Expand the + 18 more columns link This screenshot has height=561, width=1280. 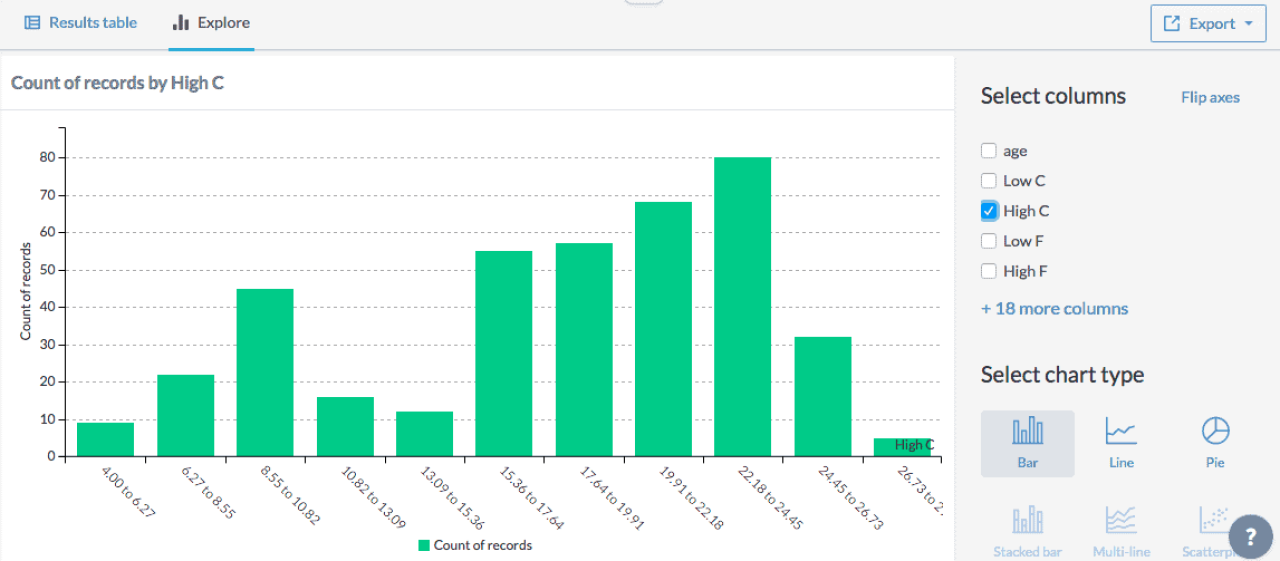[x=1054, y=309]
